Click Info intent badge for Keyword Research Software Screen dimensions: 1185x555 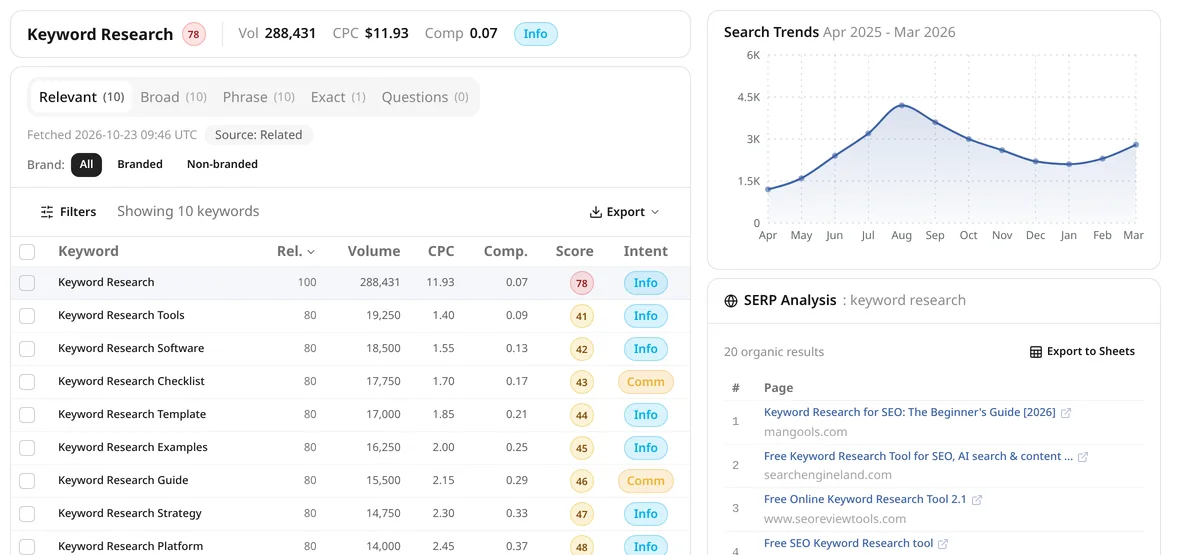[645, 349]
